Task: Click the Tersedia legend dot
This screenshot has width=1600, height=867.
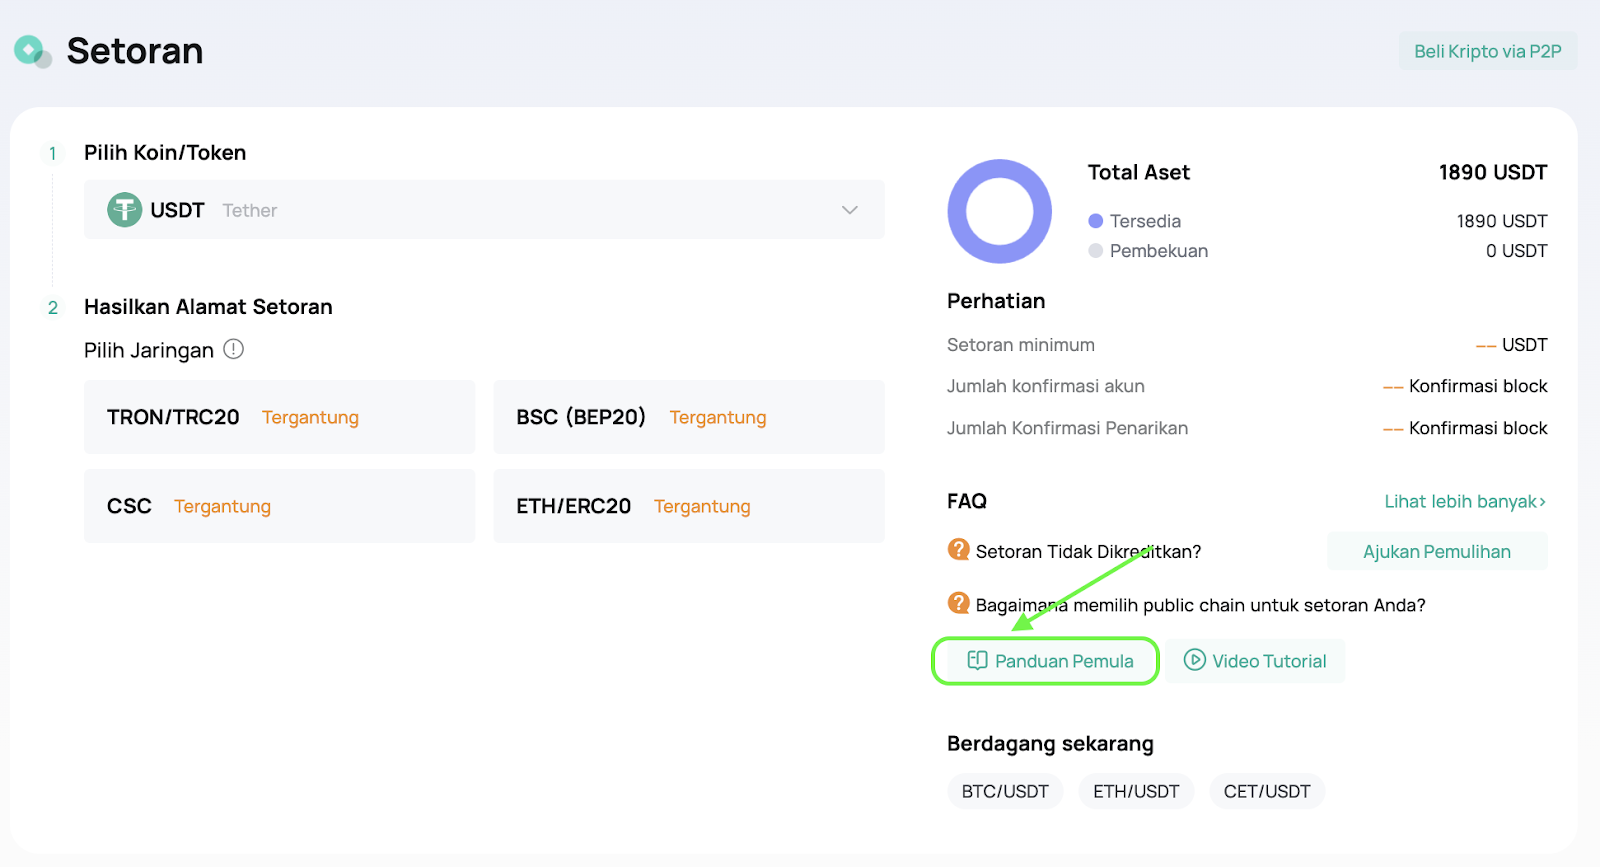Action: (x=1096, y=221)
